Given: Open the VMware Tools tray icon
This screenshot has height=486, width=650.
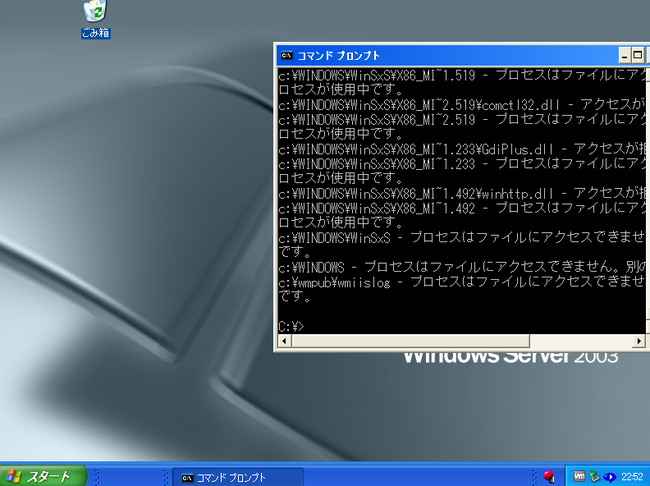Looking at the screenshot, I should click(579, 476).
